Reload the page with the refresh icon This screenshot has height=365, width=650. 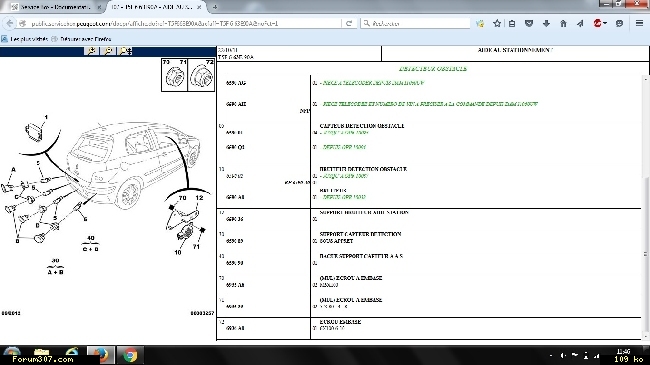[x=349, y=23]
